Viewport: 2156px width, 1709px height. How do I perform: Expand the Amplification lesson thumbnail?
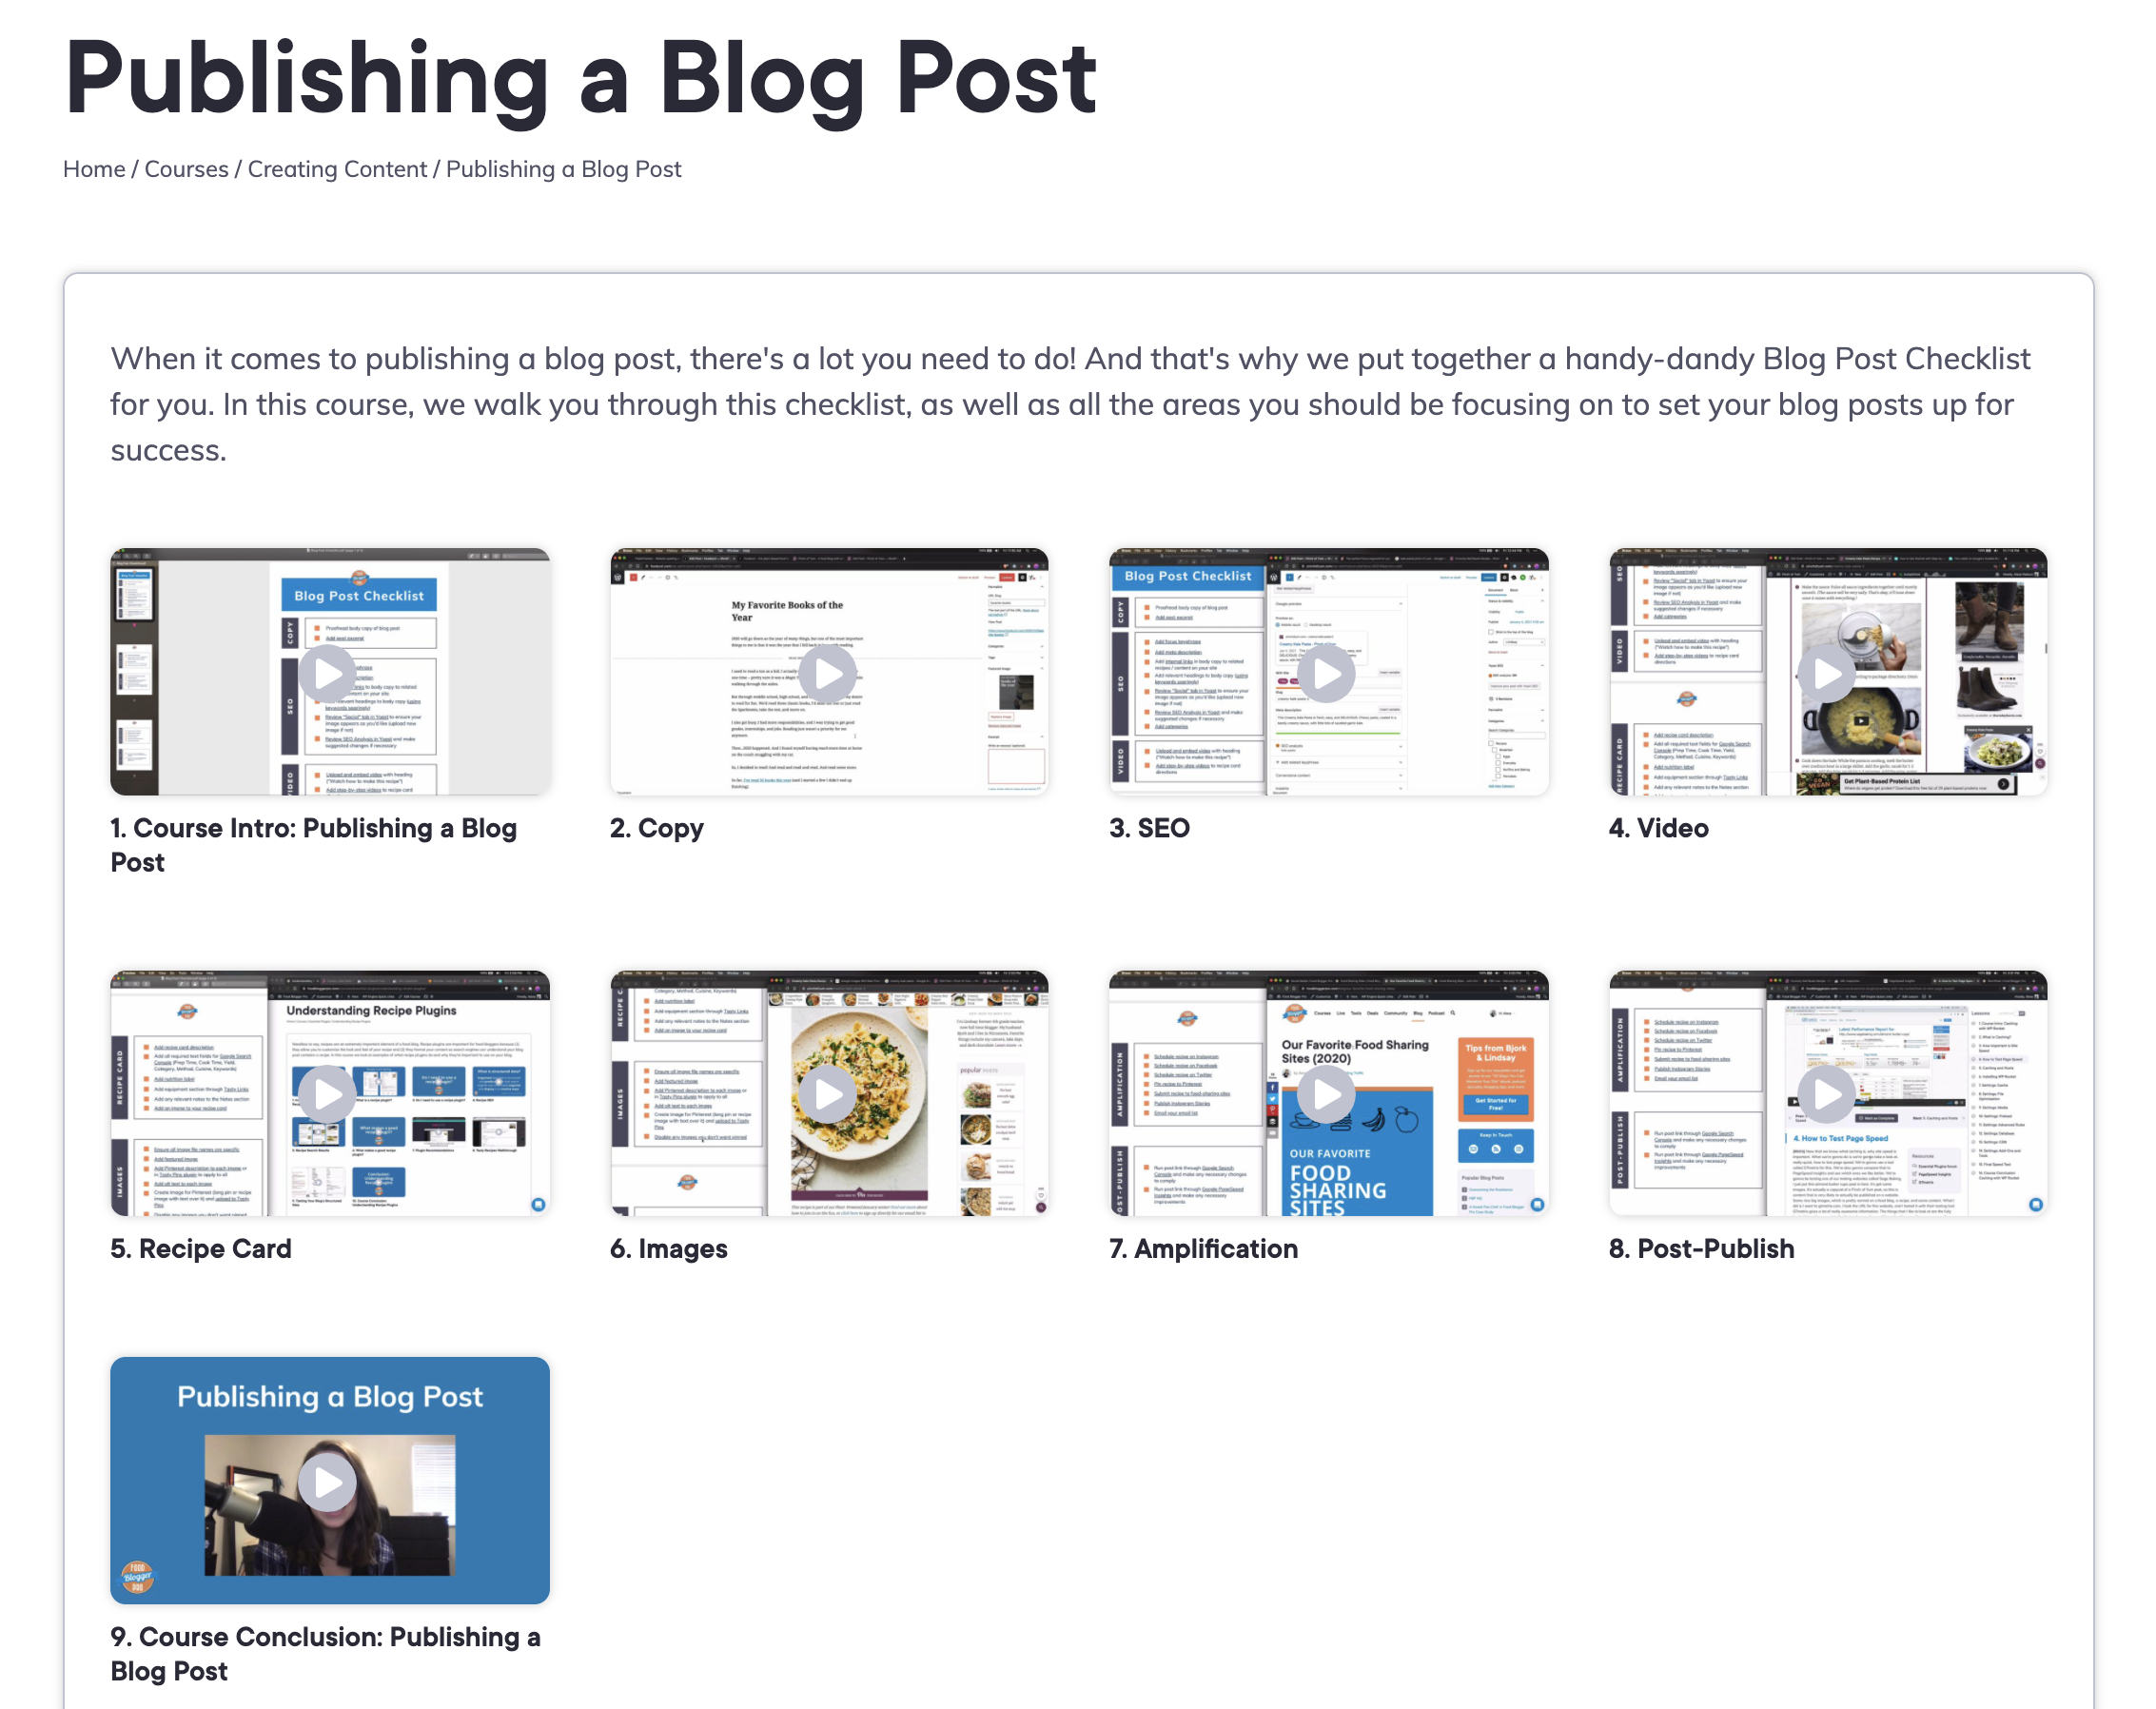[x=1328, y=1092]
